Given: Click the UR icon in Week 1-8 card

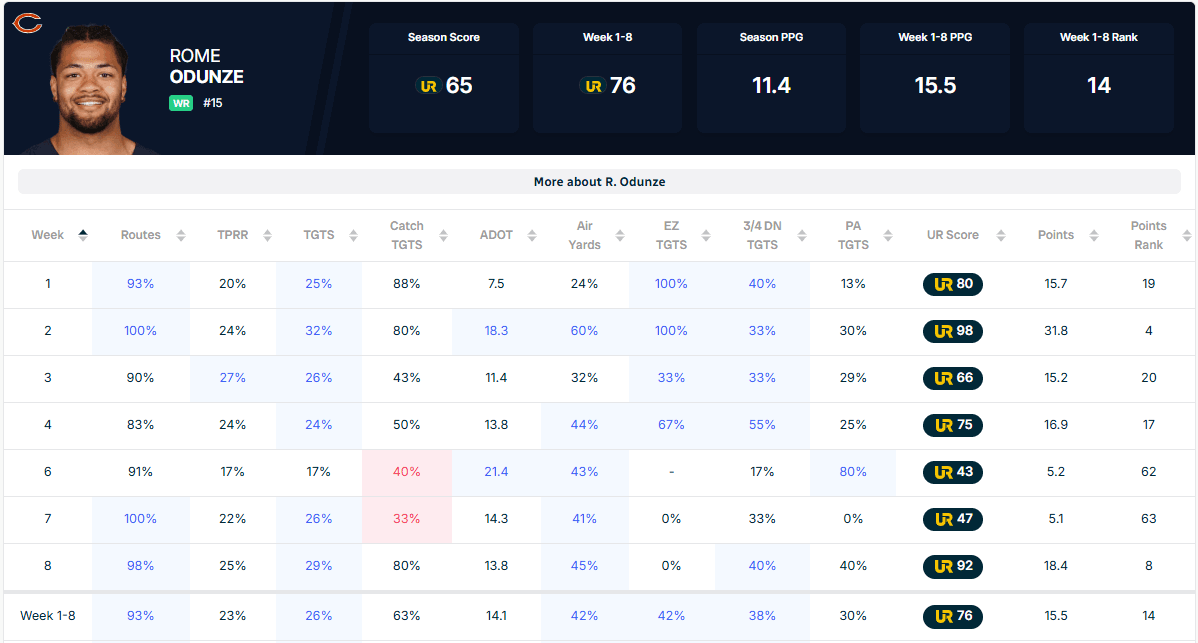Looking at the screenshot, I should [593, 86].
